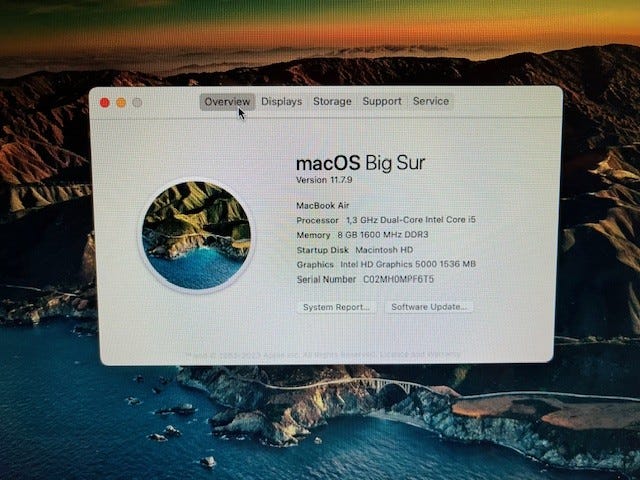
Task: Select the Service tab
Action: (x=431, y=101)
